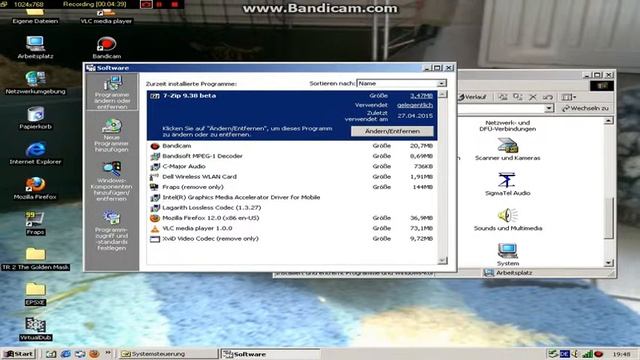Click the volume speaker tray icon
The height and width of the screenshot is (360, 640).
[576, 354]
